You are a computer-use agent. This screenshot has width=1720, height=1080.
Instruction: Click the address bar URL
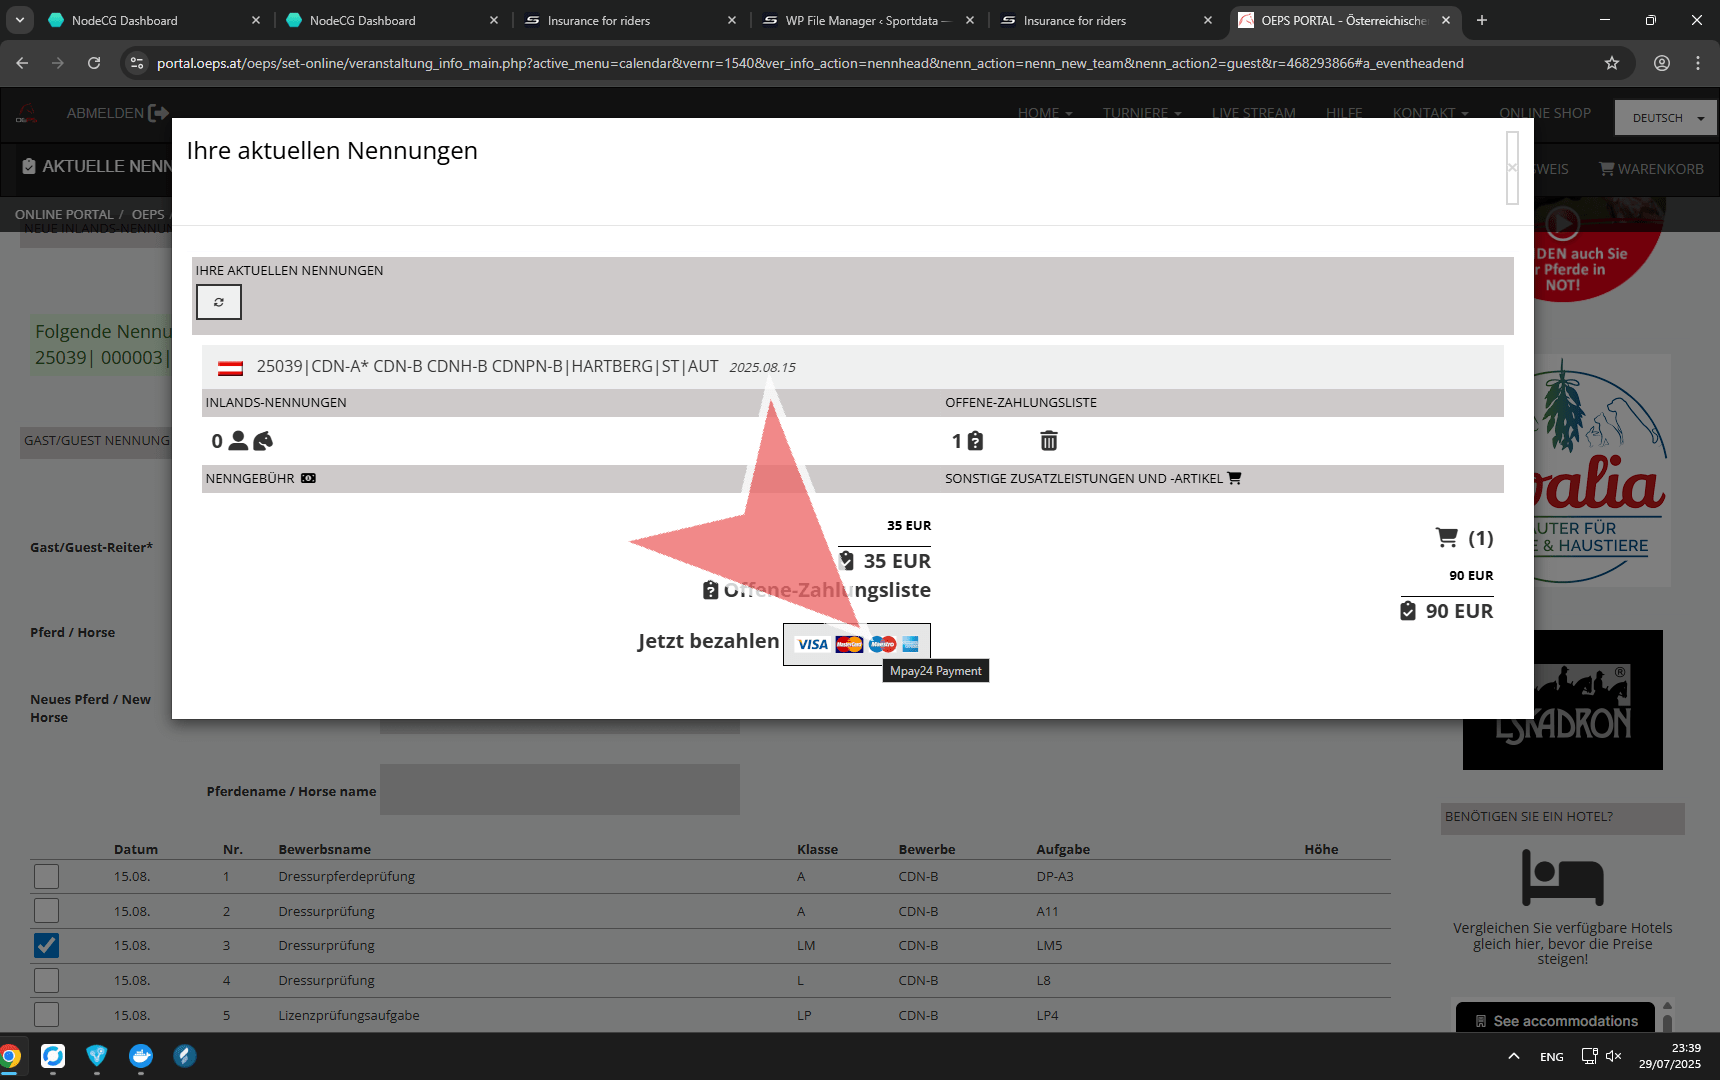coord(810,63)
